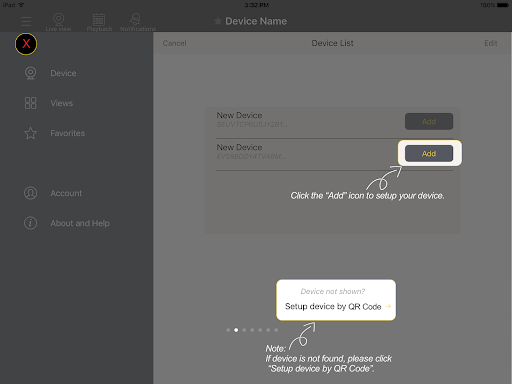Tap the star icon beside Device Name

coord(218,21)
